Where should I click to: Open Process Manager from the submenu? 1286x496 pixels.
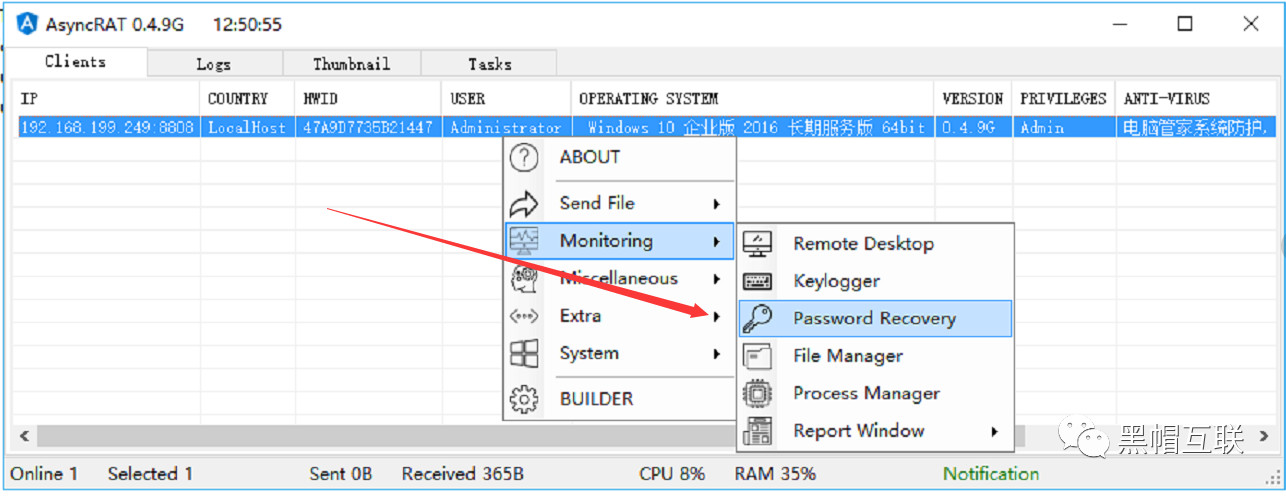[x=875, y=394]
